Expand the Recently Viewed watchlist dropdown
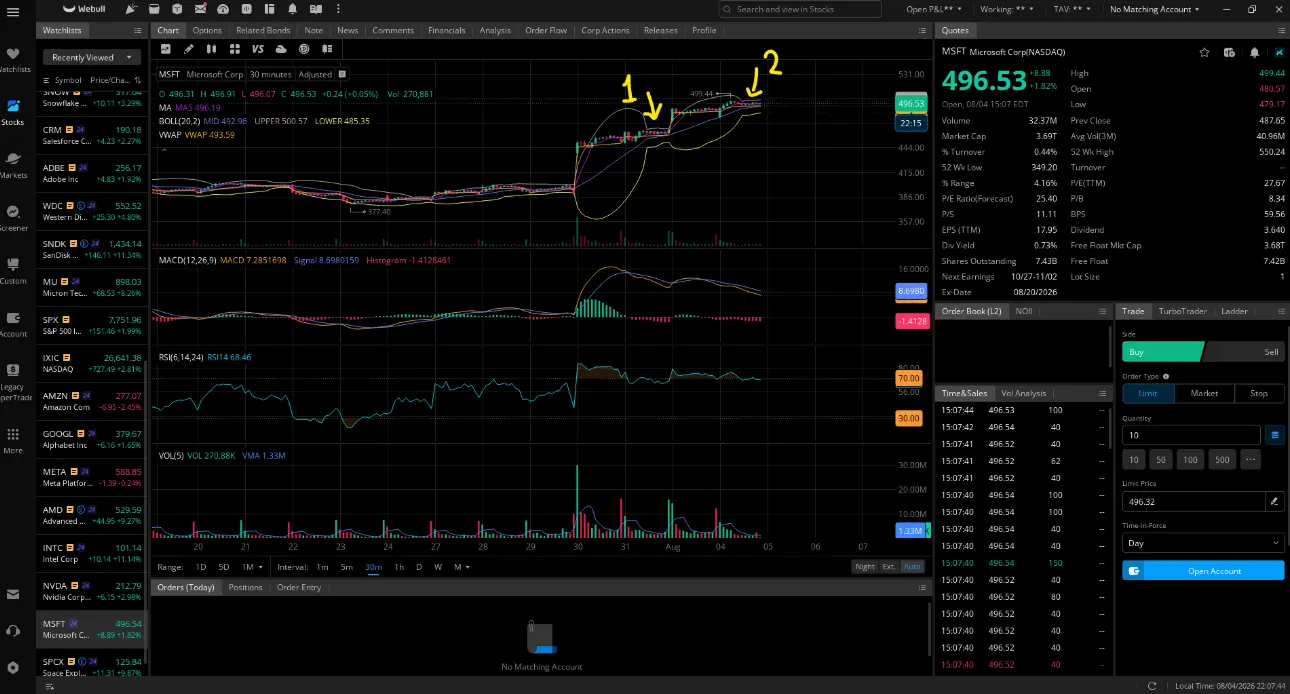This screenshot has height=694, width=1290. [91, 58]
